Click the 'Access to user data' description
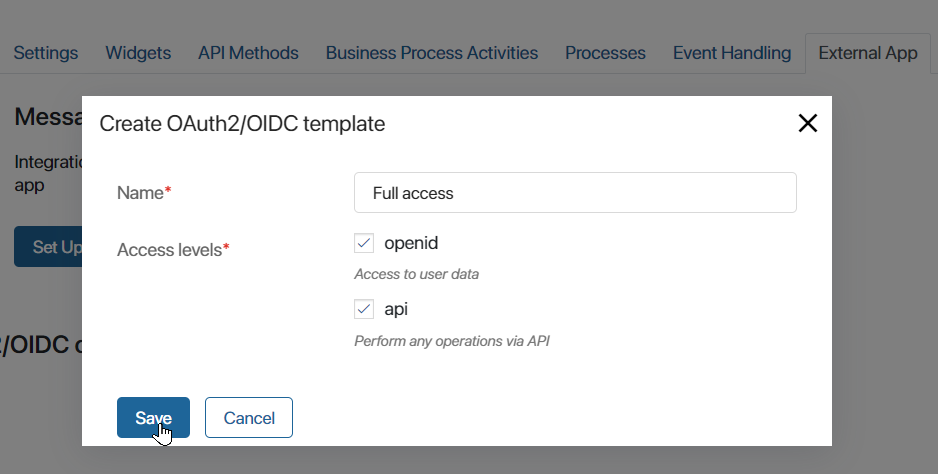The width and height of the screenshot is (938, 474). point(416,274)
